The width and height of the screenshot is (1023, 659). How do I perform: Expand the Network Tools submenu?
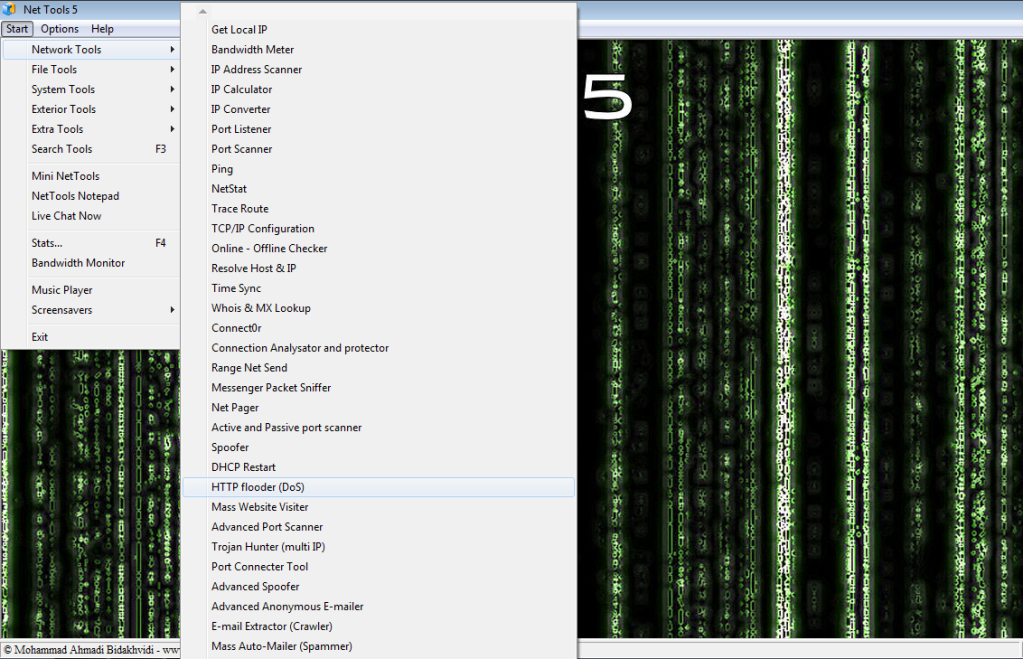(91, 50)
